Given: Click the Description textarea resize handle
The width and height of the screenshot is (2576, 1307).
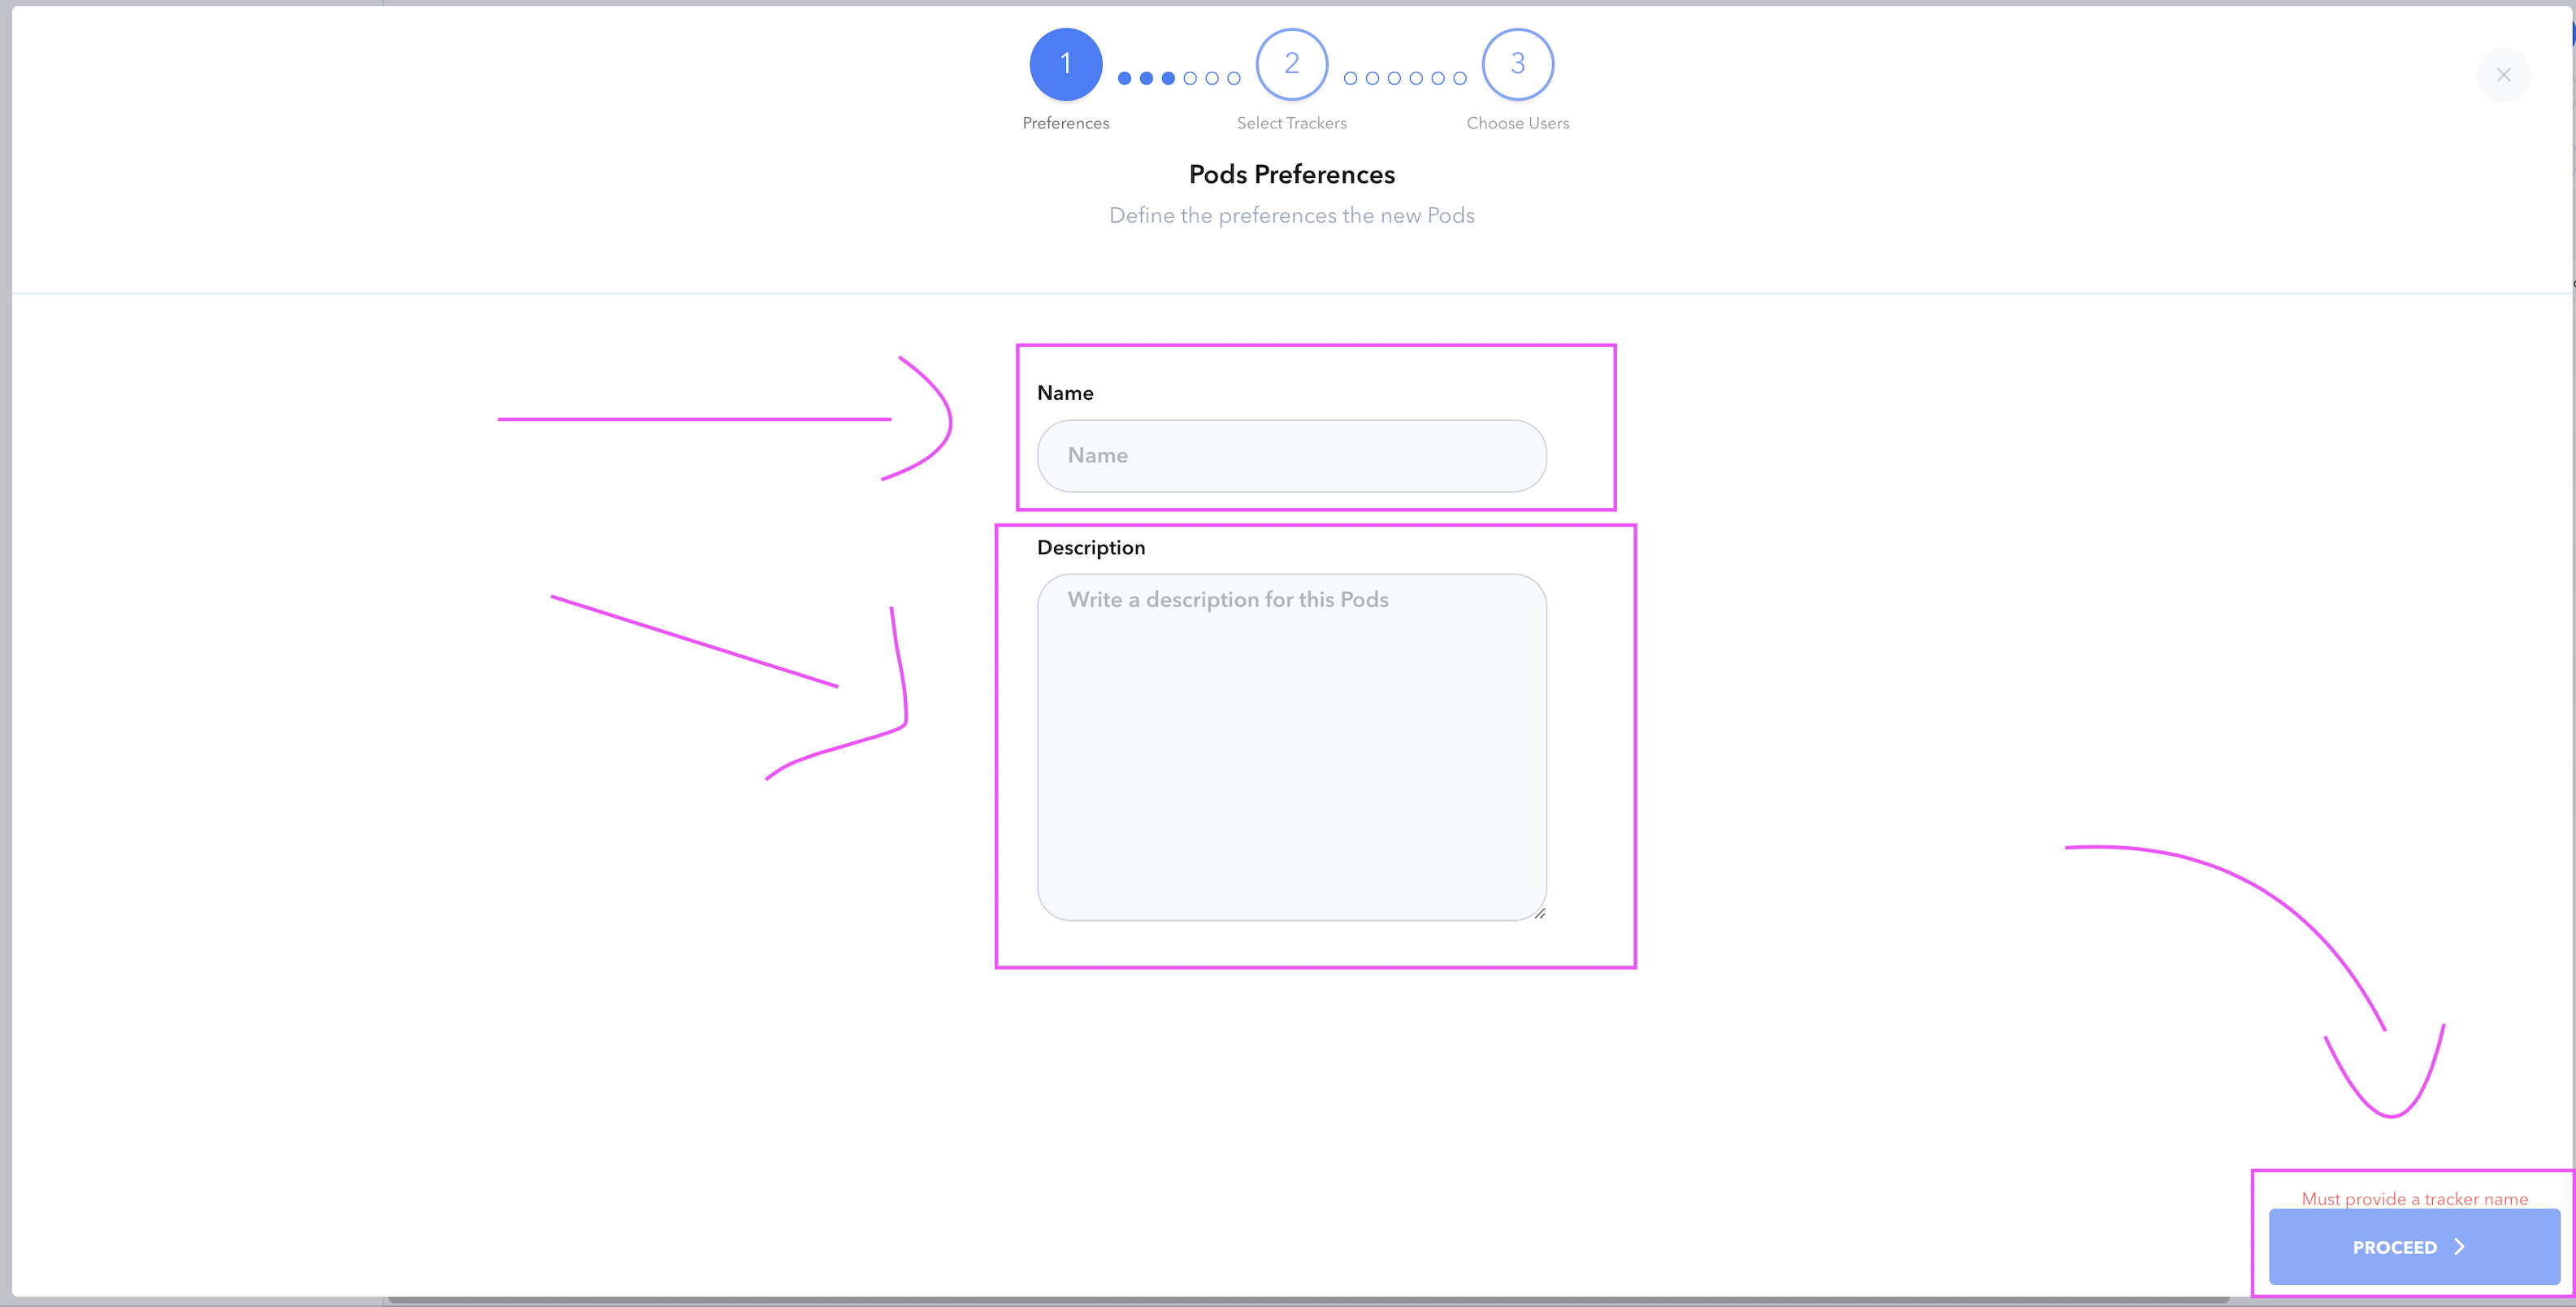Looking at the screenshot, I should (x=1539, y=913).
